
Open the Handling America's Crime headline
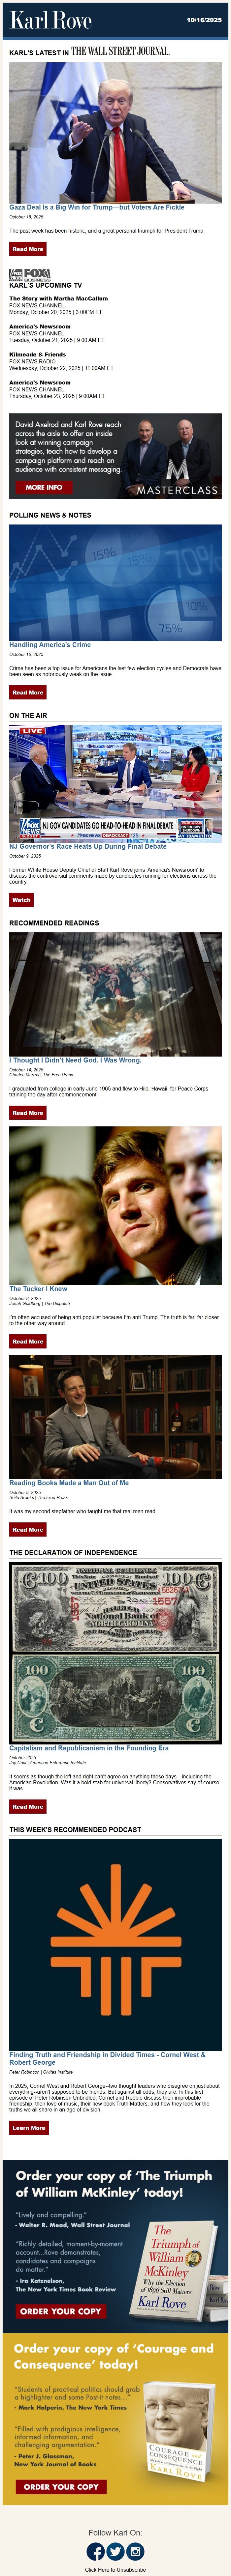pos(50,645)
